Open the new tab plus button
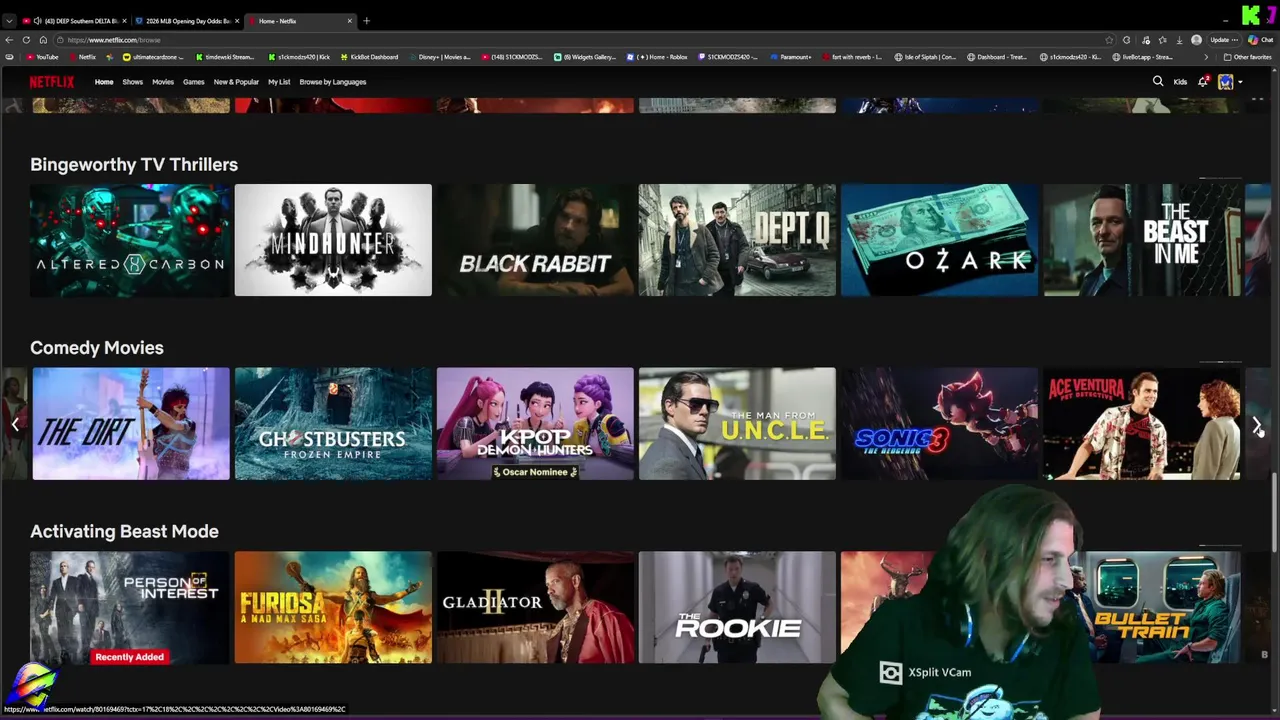 [x=366, y=21]
